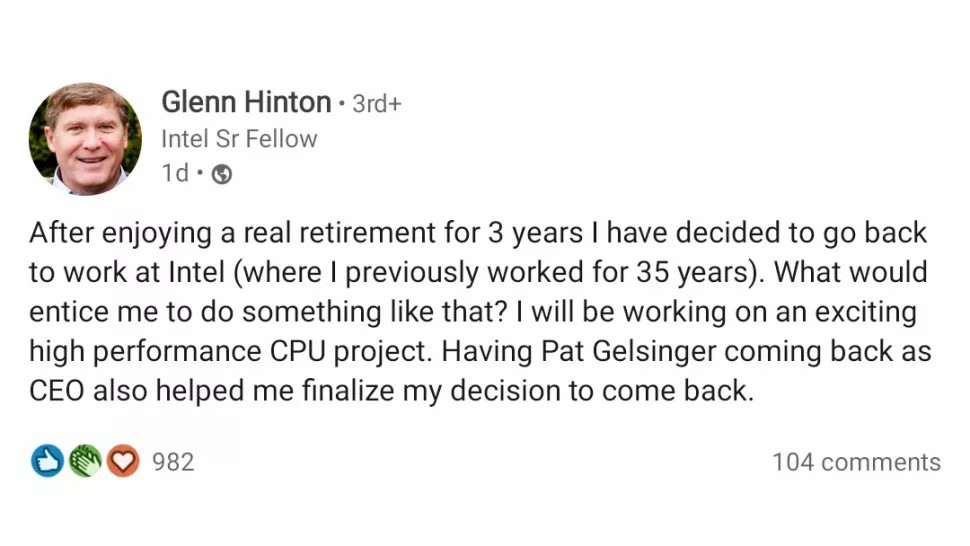970x546 pixels.
Task: Open the Glenn Hinton profile name link
Action: click(246, 102)
